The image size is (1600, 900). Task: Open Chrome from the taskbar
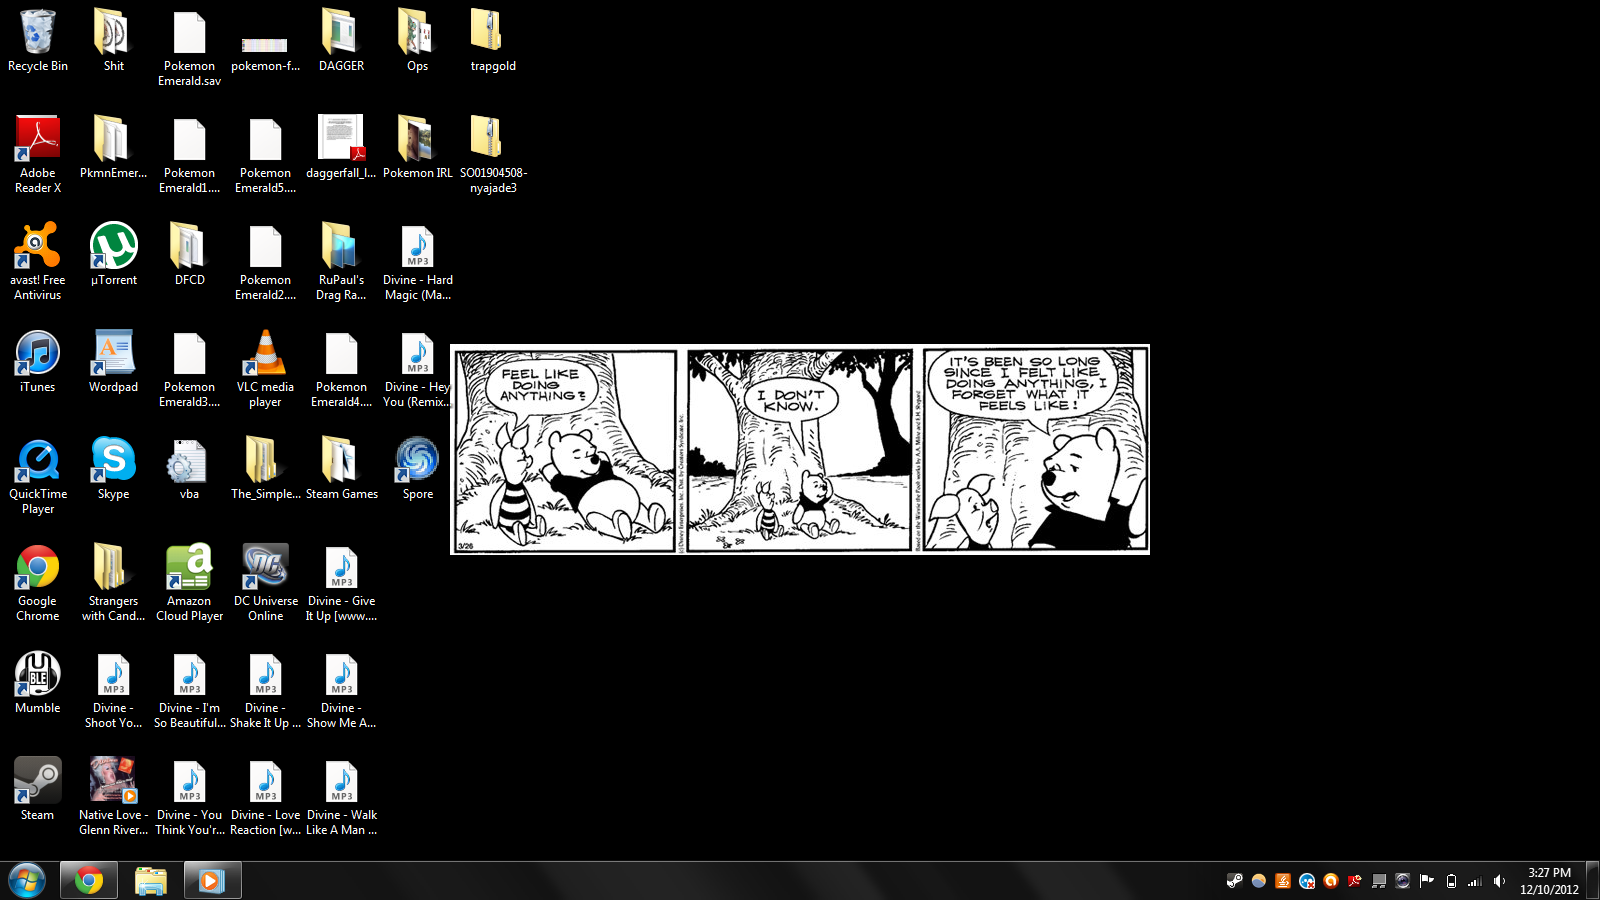click(89, 881)
